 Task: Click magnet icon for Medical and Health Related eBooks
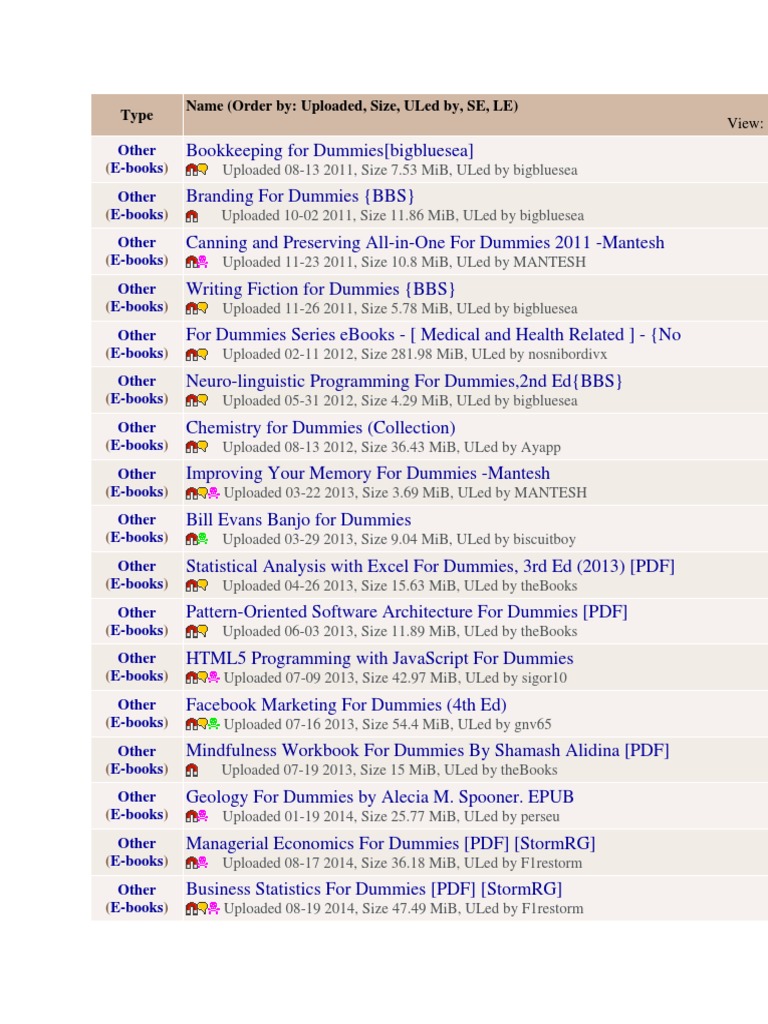click(x=191, y=354)
